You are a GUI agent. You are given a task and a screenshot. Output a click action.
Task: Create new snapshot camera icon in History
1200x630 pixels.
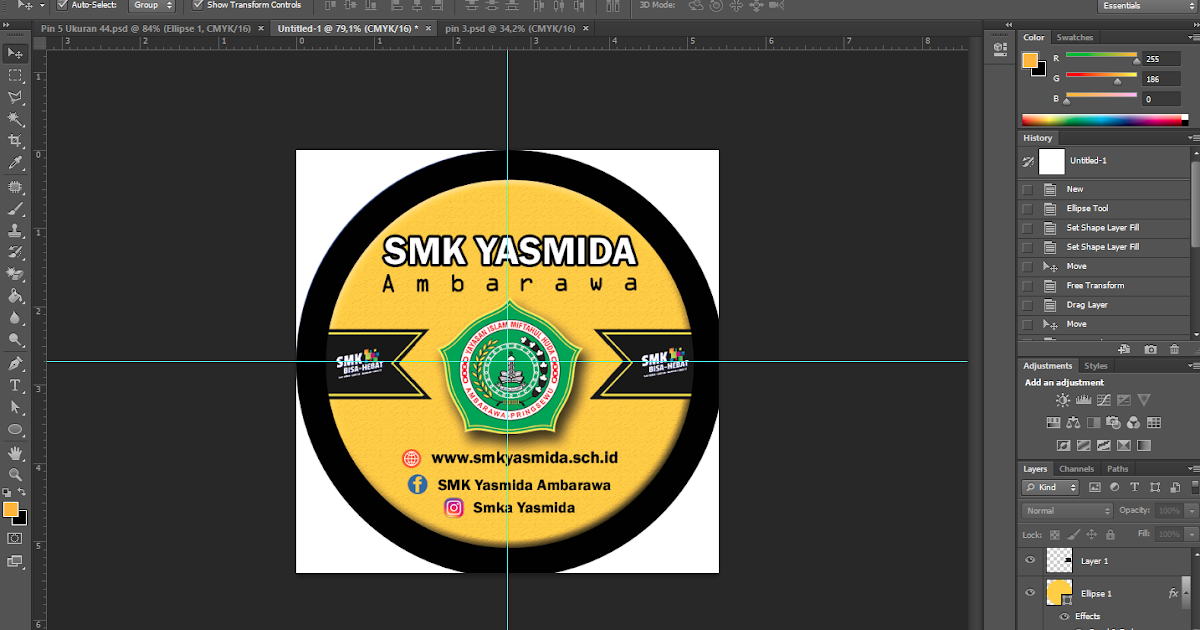coord(1150,349)
